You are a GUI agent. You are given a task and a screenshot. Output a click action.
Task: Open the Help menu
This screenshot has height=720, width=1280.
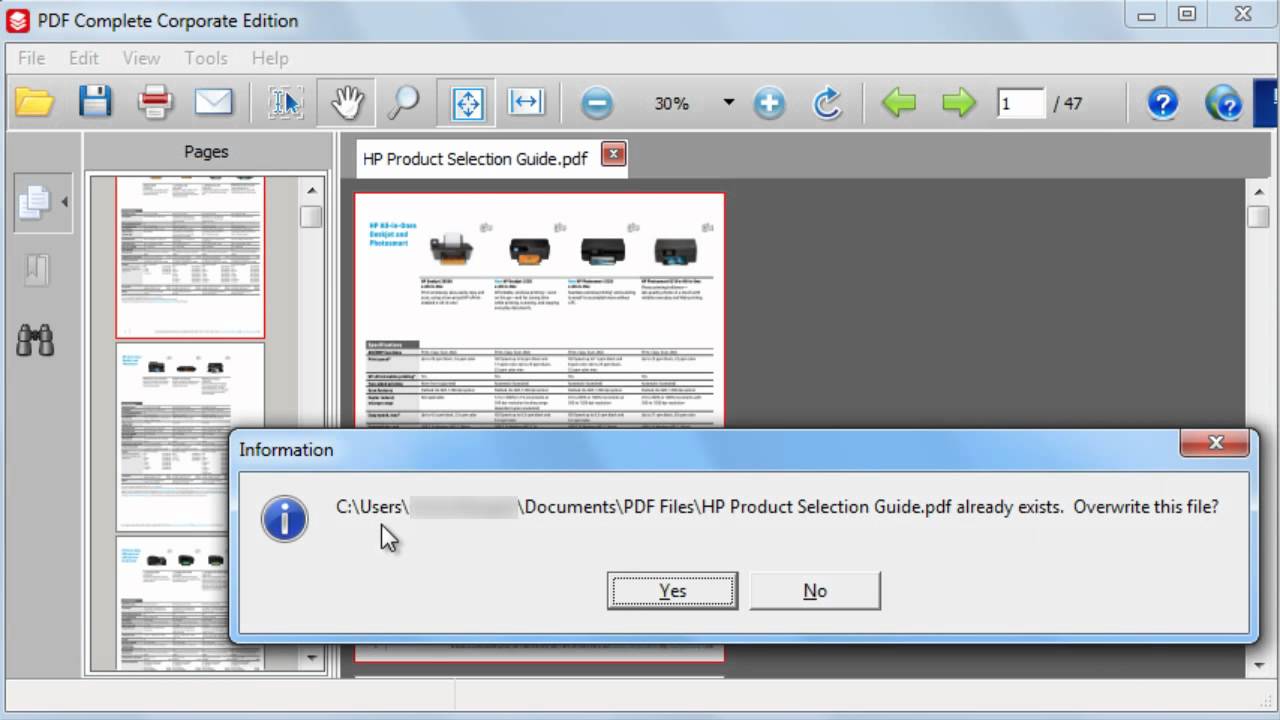(270, 58)
